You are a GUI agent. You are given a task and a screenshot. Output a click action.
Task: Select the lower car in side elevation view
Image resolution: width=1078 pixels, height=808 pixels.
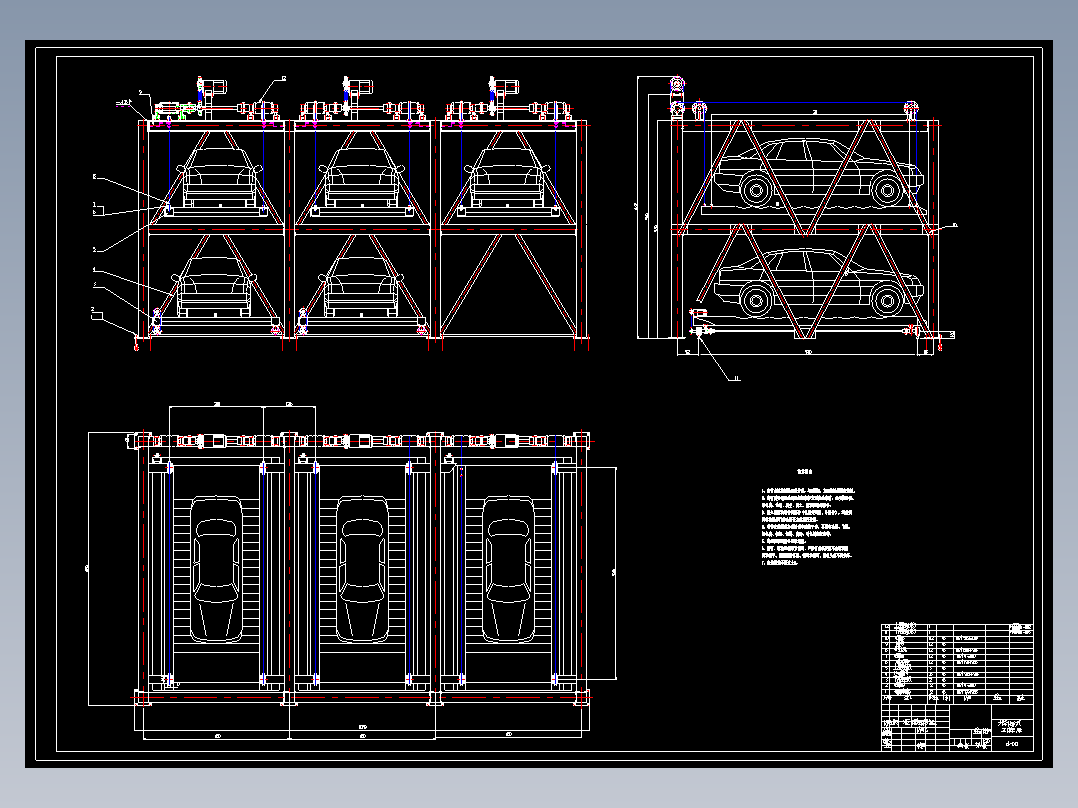coord(818,283)
